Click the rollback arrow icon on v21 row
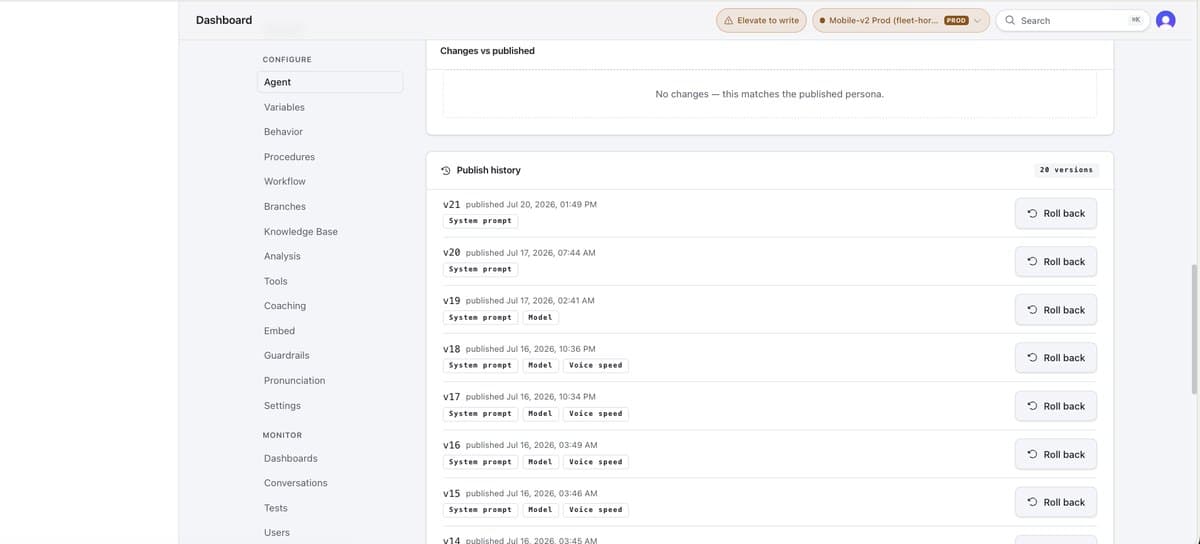The height and width of the screenshot is (544, 1200). [x=1032, y=213]
